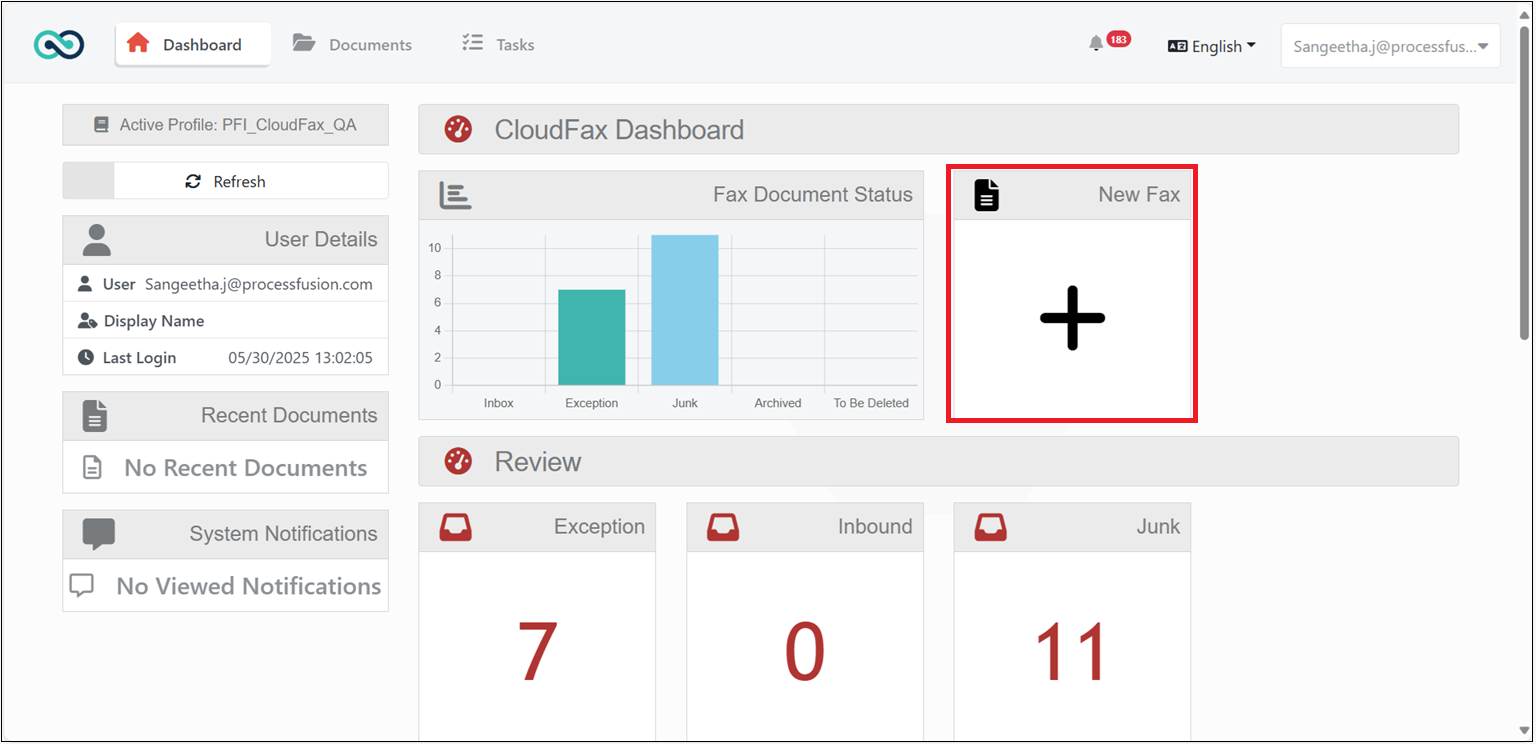
Task: Click the Exception inbox tray icon
Action: [456, 527]
